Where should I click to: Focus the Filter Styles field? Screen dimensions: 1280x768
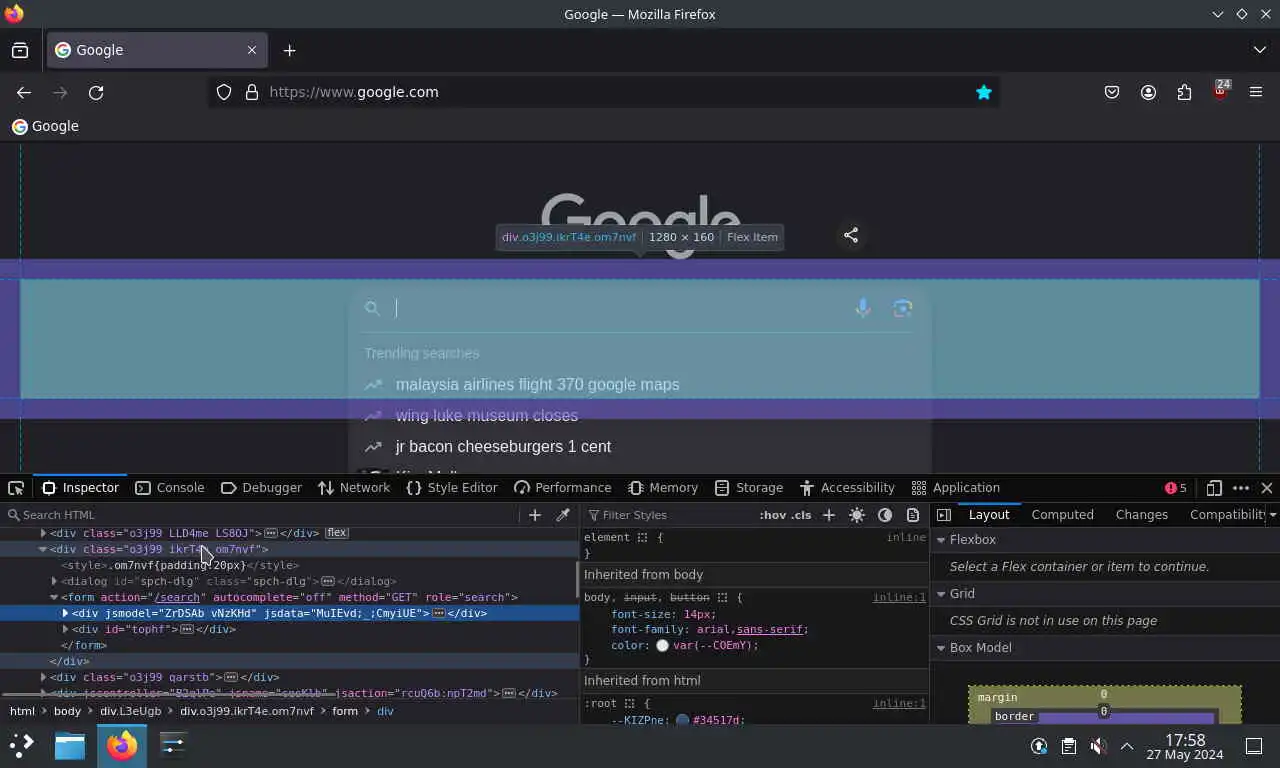(672, 515)
